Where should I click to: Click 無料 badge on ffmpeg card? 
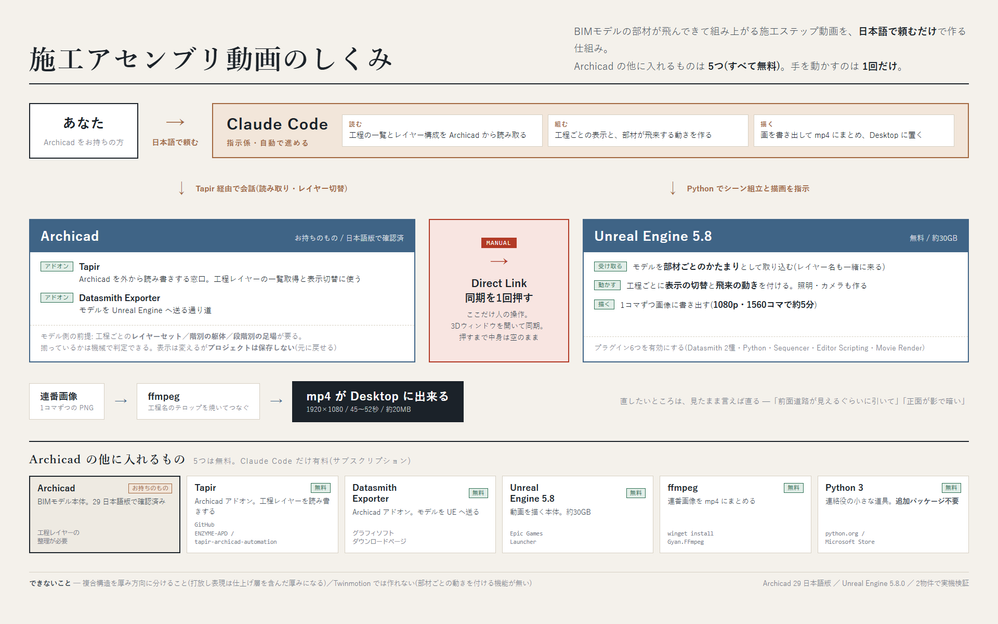click(x=793, y=488)
